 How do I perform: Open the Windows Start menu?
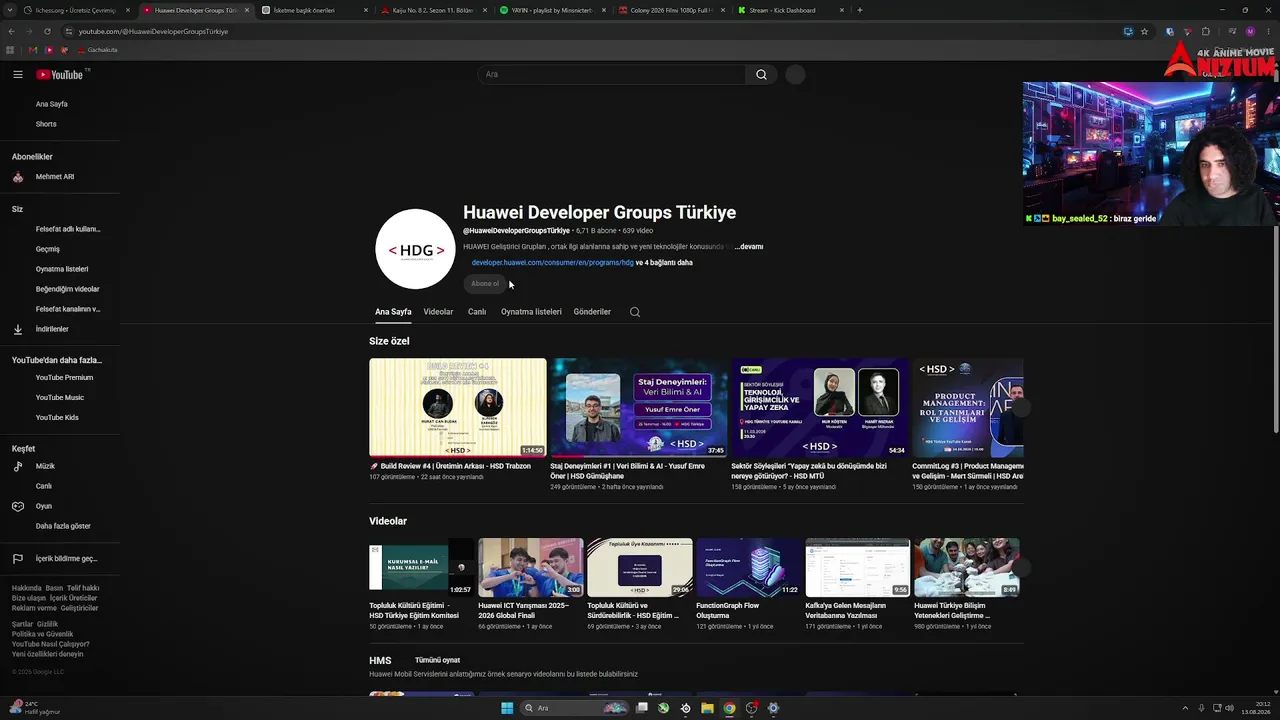click(507, 708)
